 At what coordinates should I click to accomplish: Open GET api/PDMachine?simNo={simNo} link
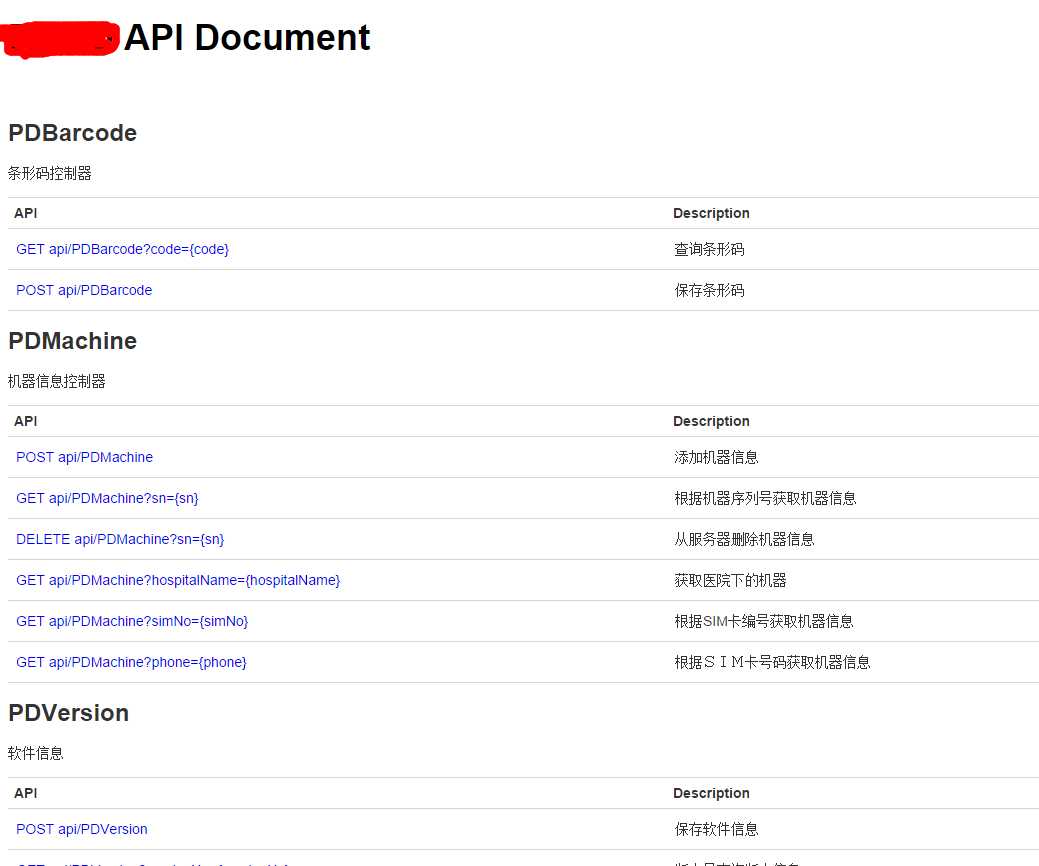pos(132,621)
